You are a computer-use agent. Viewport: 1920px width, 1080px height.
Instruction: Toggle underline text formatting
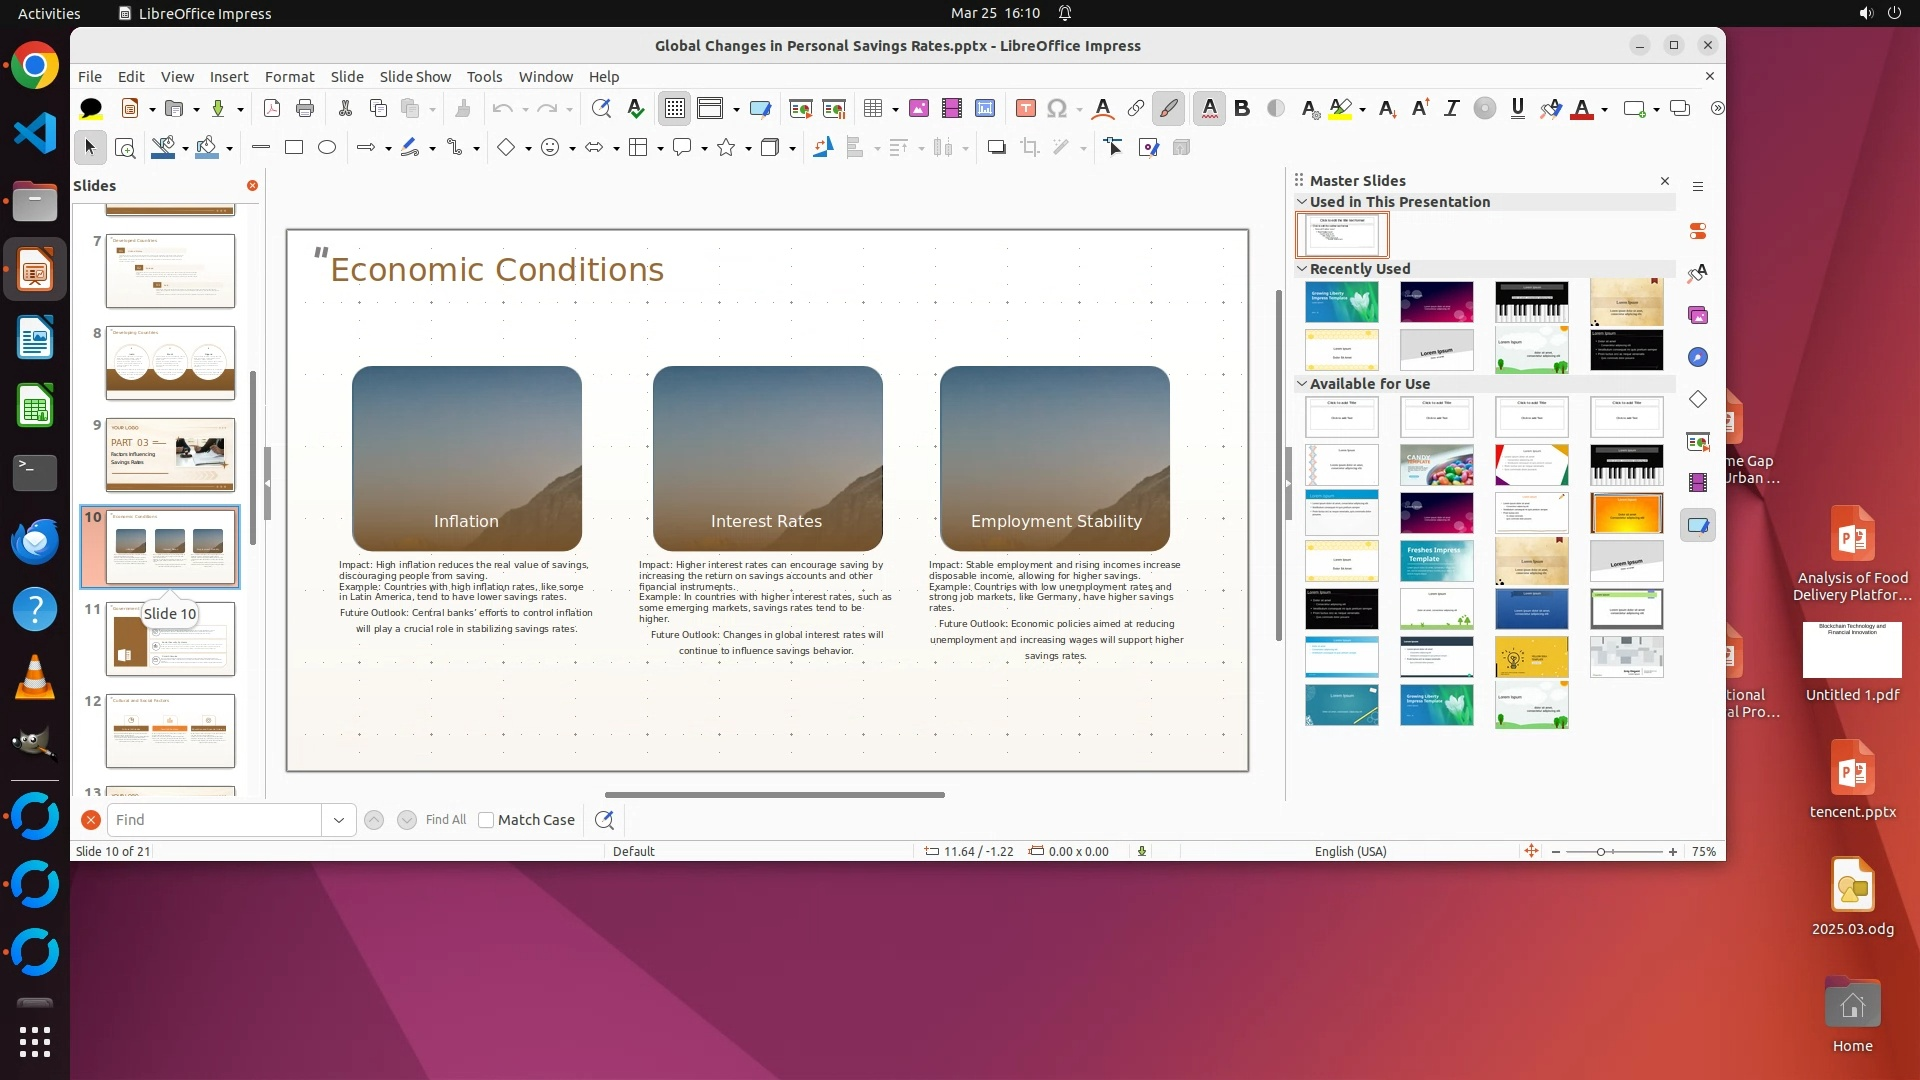tap(1517, 108)
